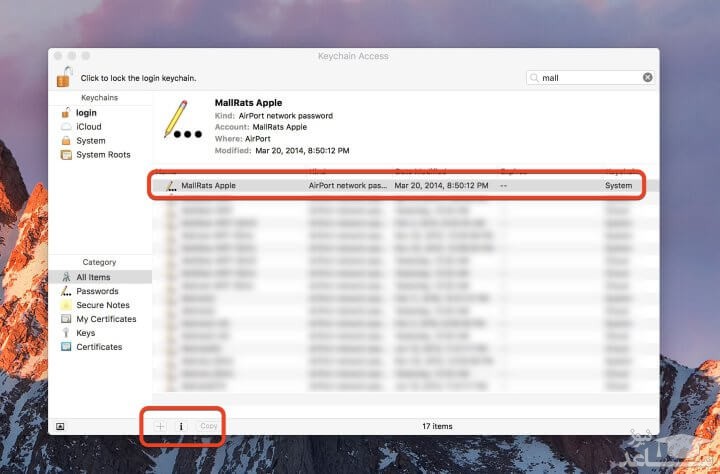
Task: Click the MallRats Apple row pencil icon
Action: point(171,186)
